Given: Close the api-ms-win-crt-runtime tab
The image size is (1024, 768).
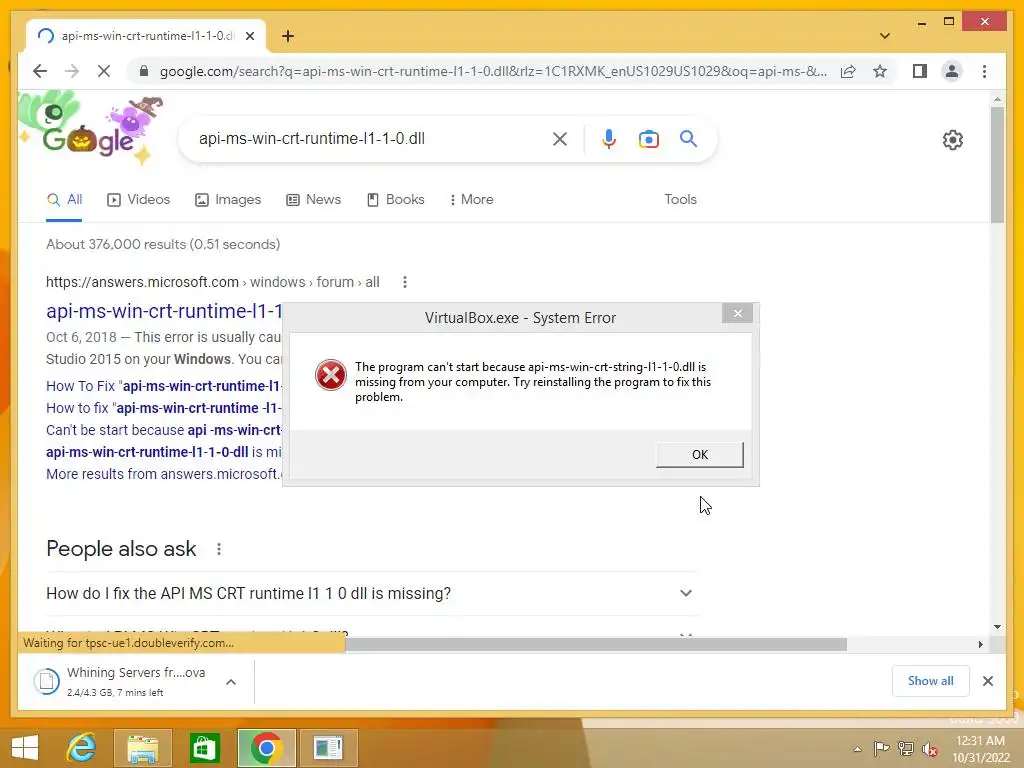Looking at the screenshot, I should click(249, 36).
